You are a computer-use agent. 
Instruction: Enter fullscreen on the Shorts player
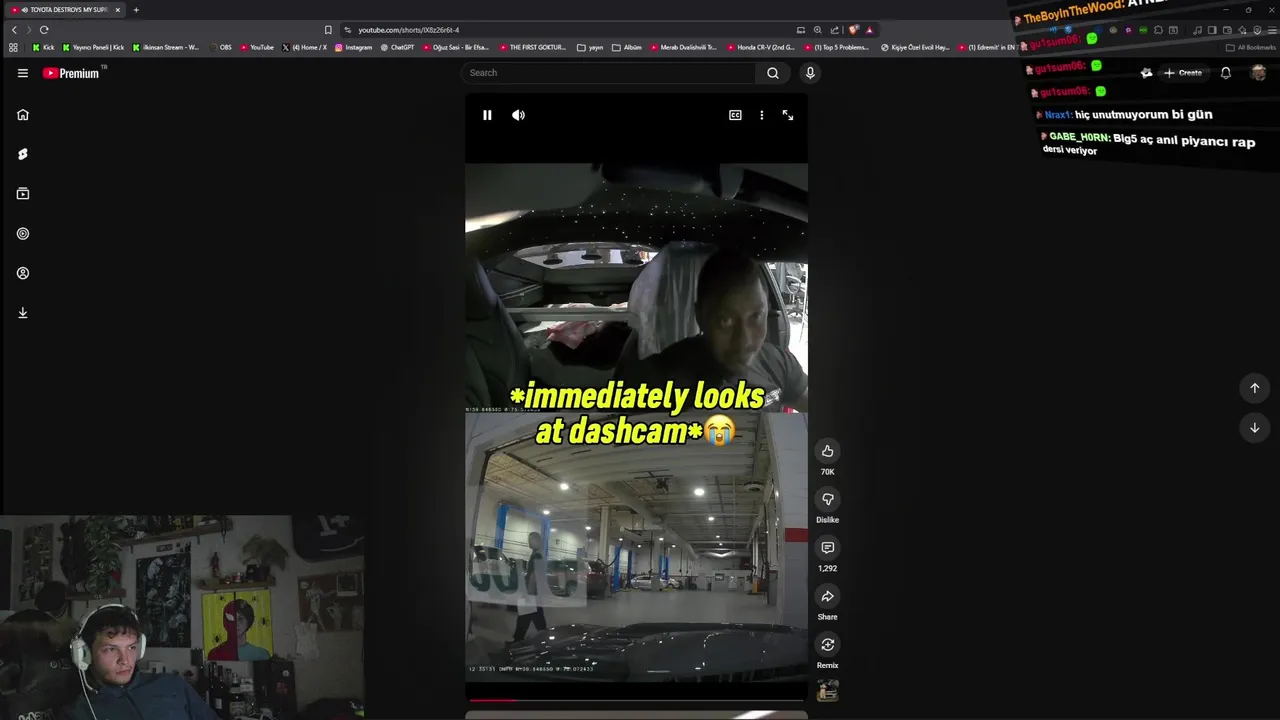[x=788, y=115]
